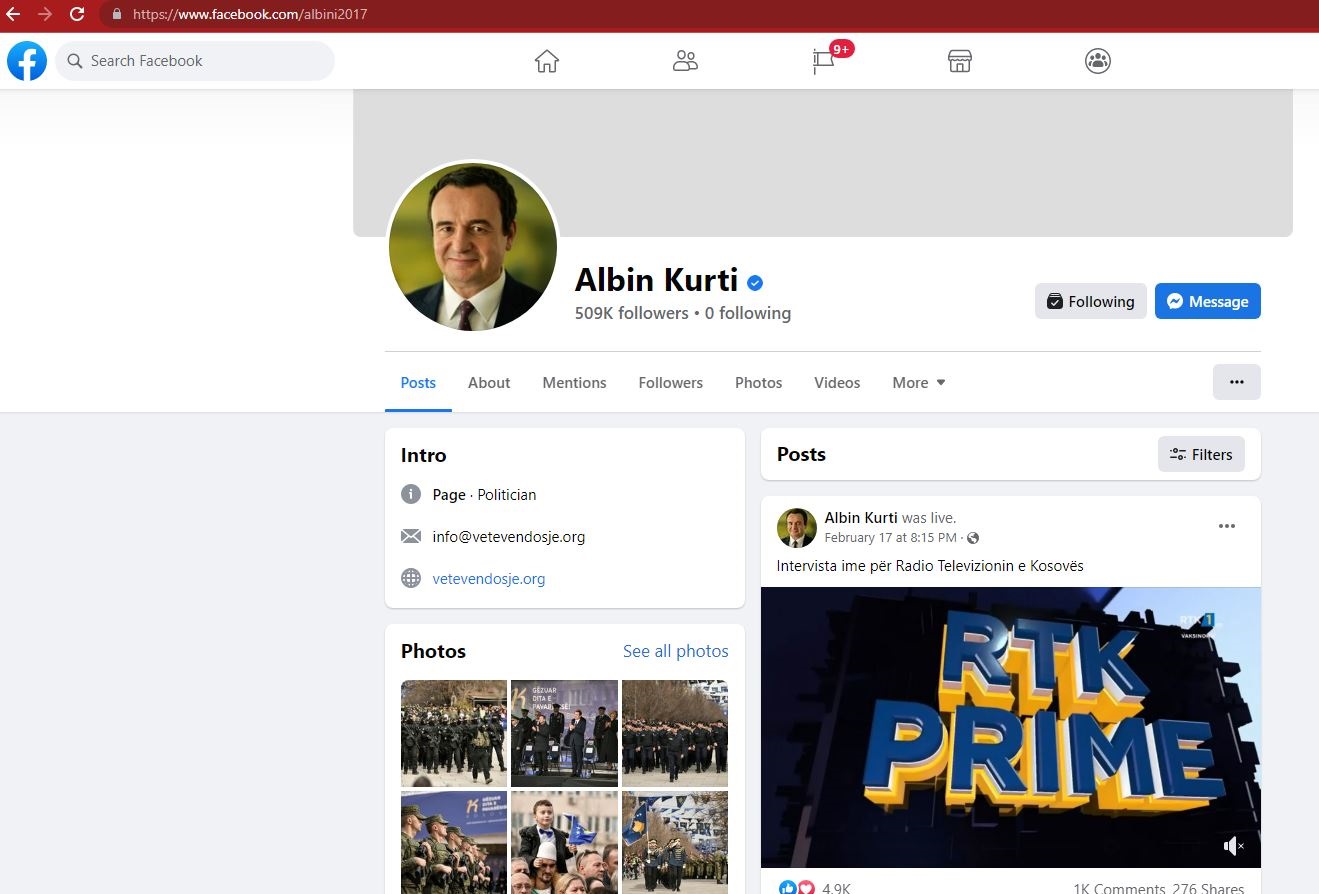Open bottom-left photo of soldiers in green uniforms
This screenshot has width=1319, height=894.
point(454,842)
